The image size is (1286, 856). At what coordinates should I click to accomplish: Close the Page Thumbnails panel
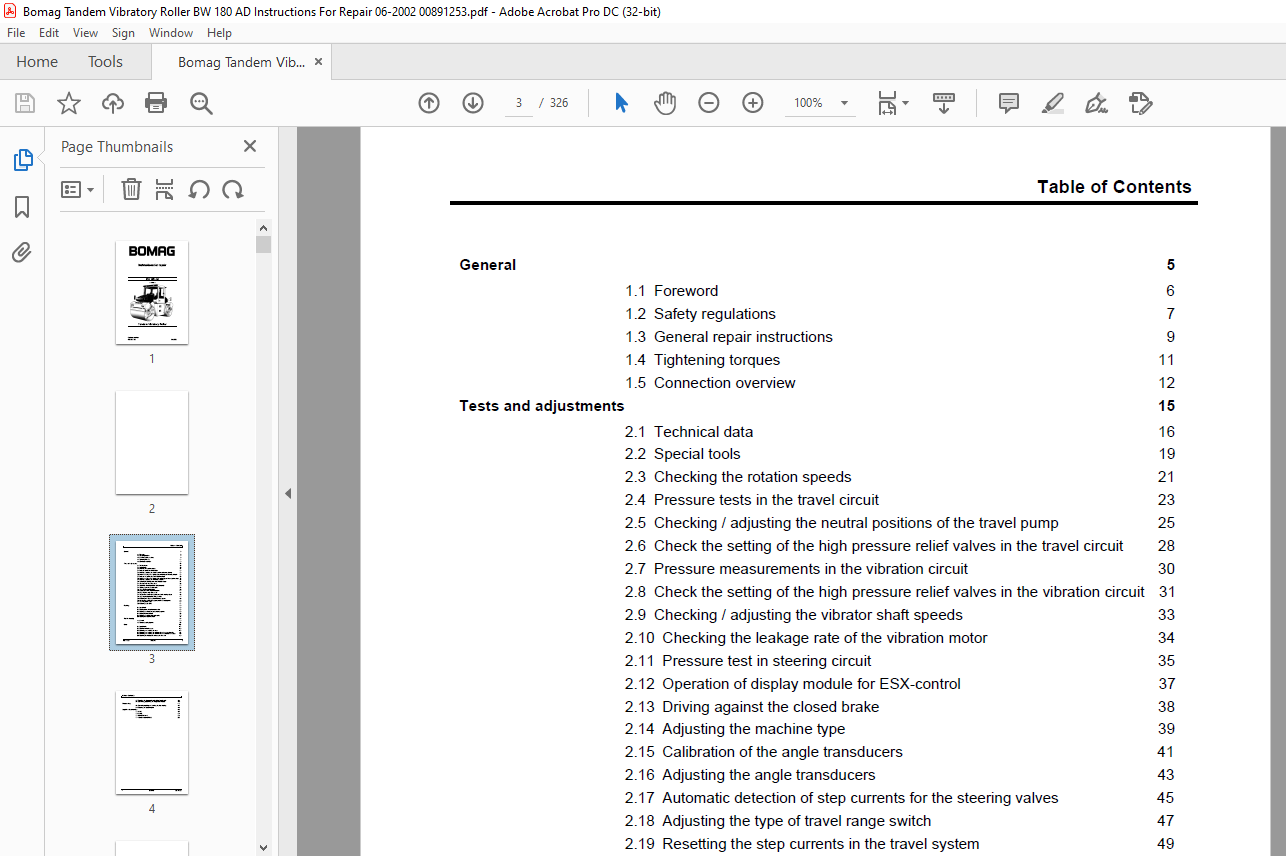pos(250,146)
